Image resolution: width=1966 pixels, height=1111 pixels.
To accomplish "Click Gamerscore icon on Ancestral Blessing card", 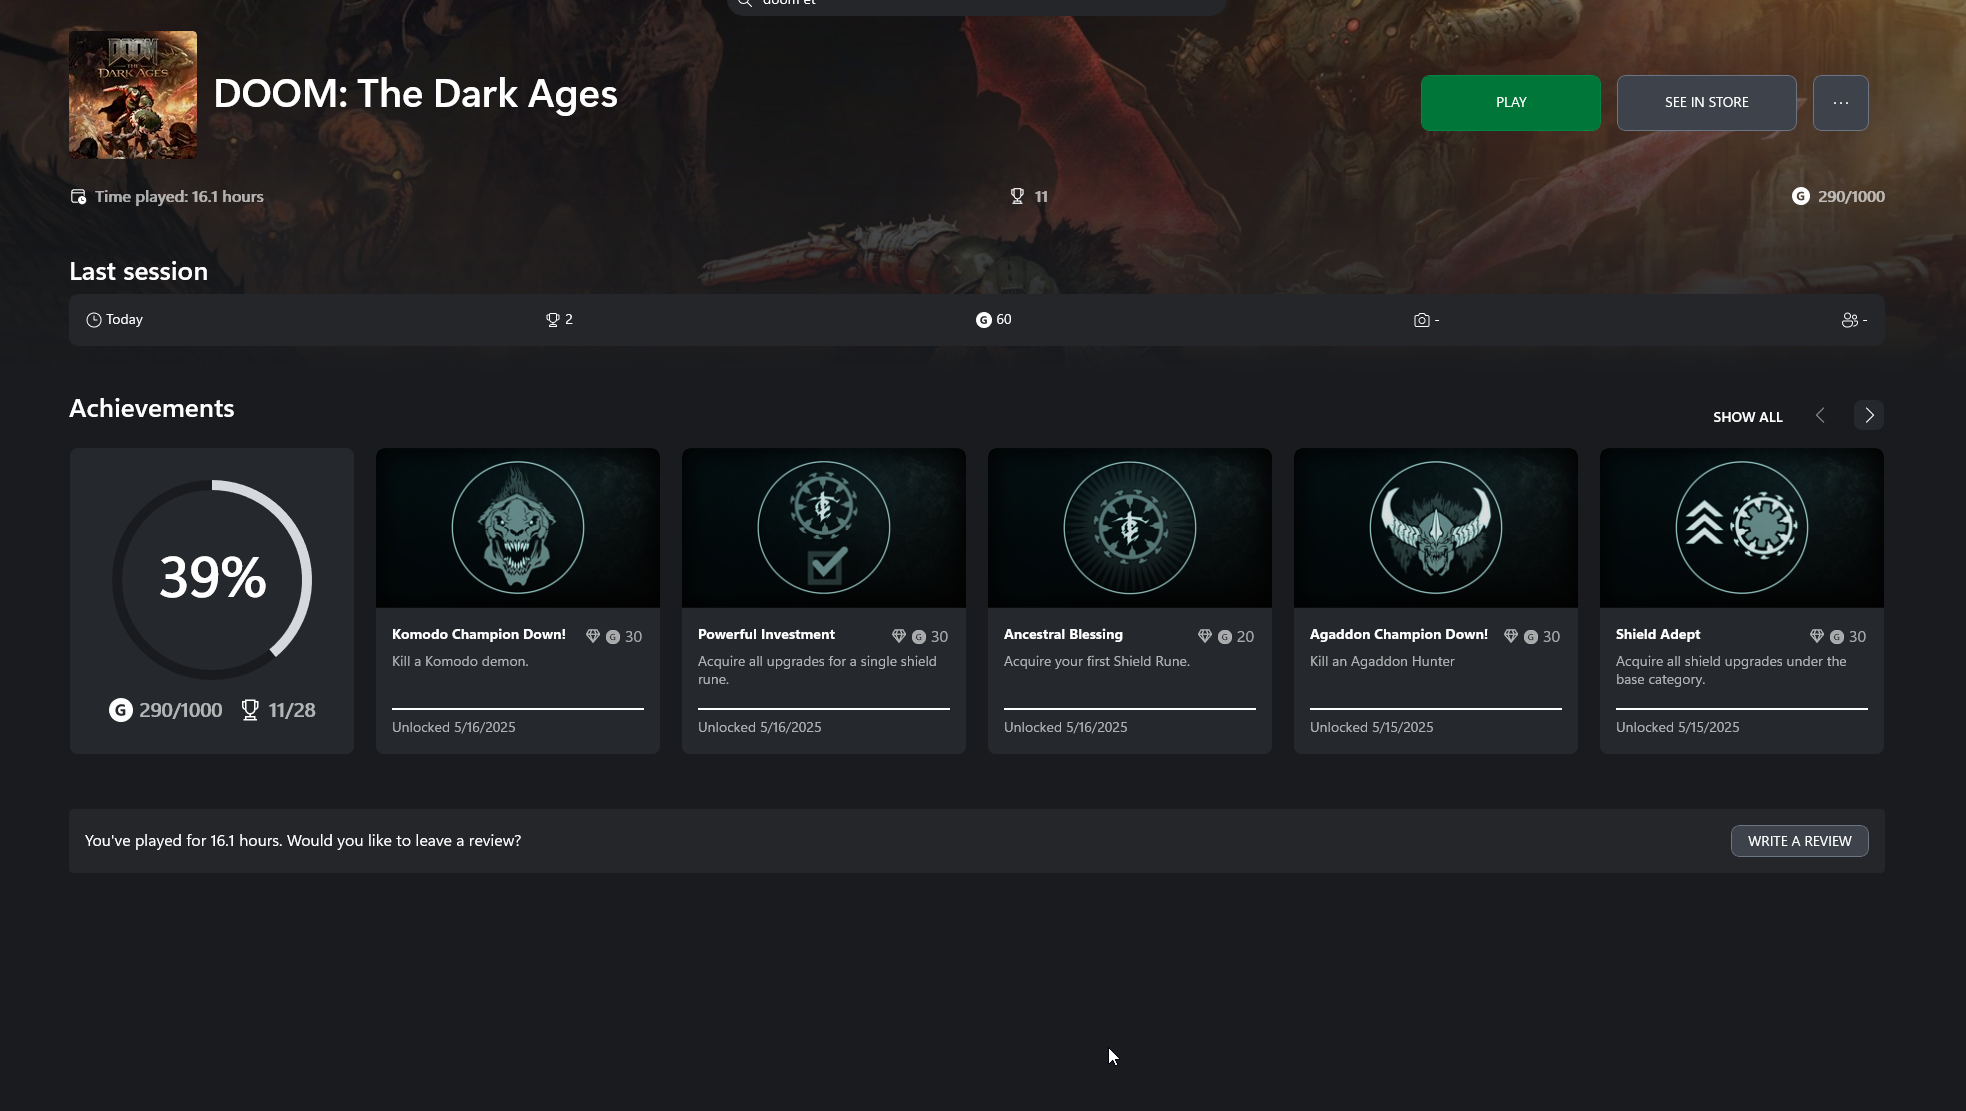I will (1225, 637).
